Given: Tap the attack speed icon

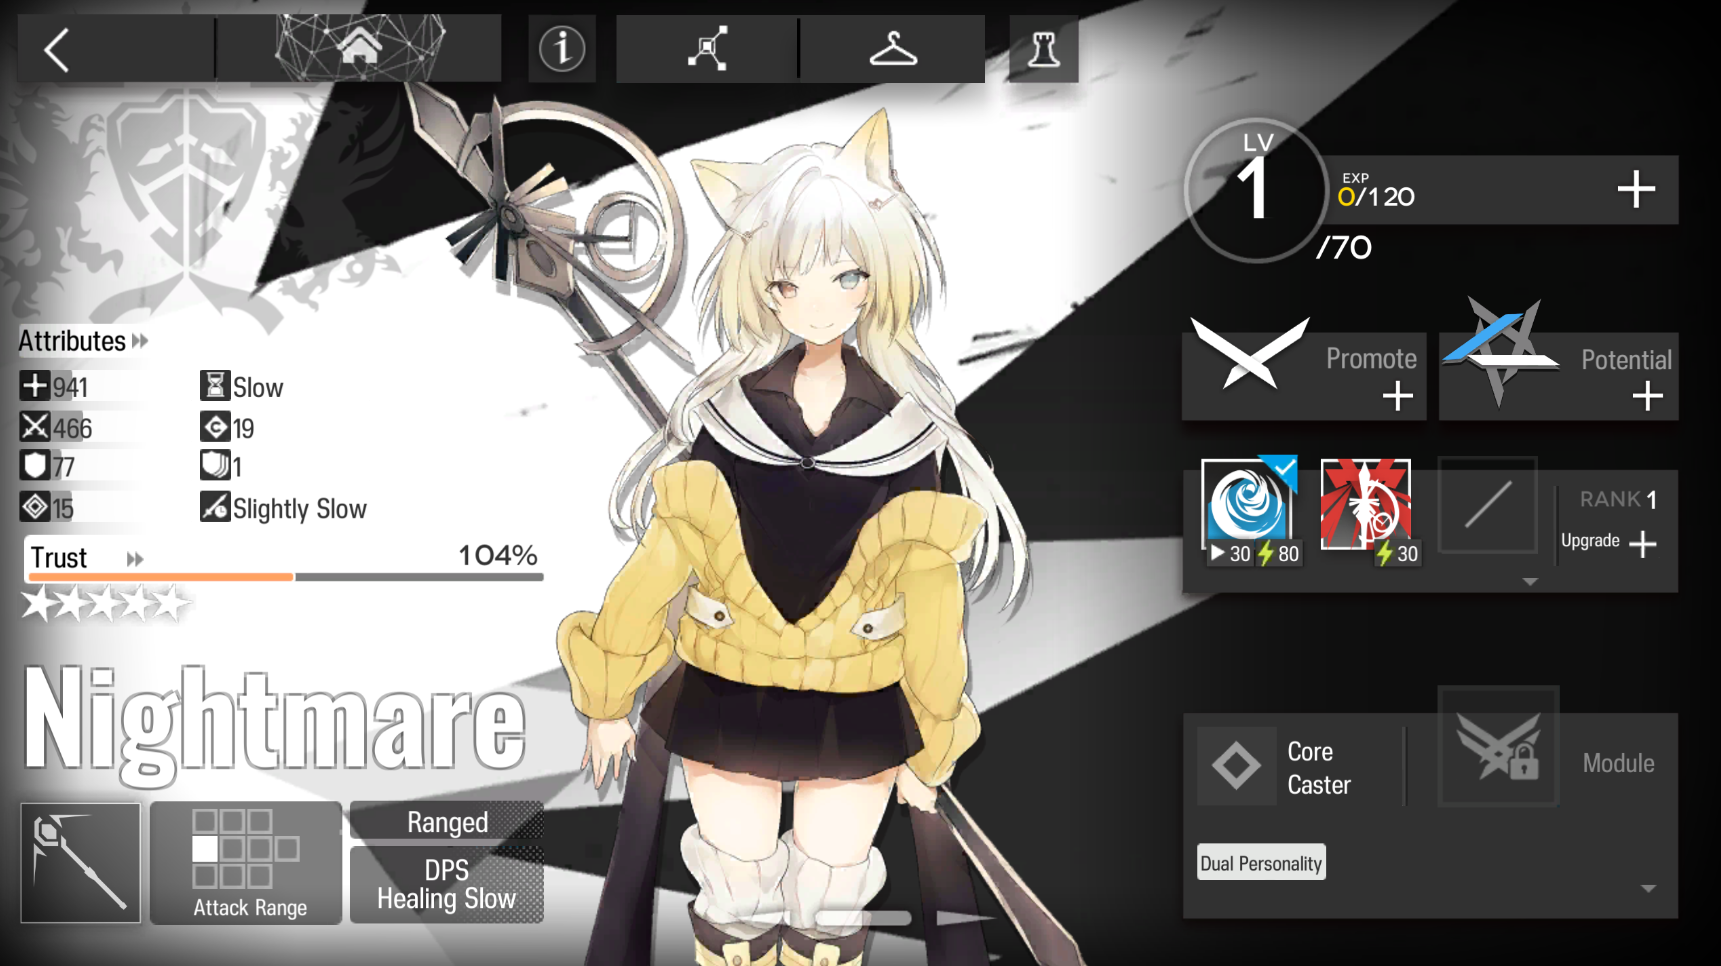Looking at the screenshot, I should click(214, 507).
